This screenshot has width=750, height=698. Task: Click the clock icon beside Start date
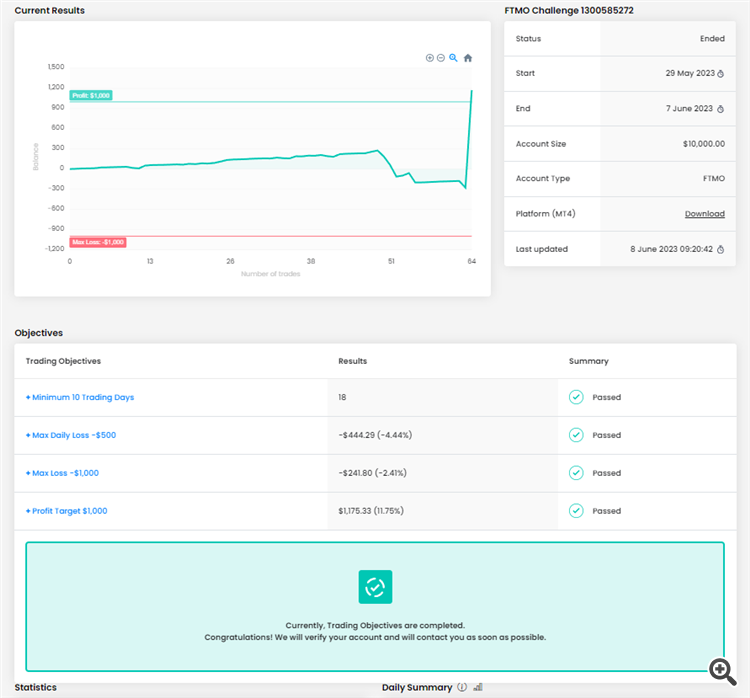click(x=720, y=74)
